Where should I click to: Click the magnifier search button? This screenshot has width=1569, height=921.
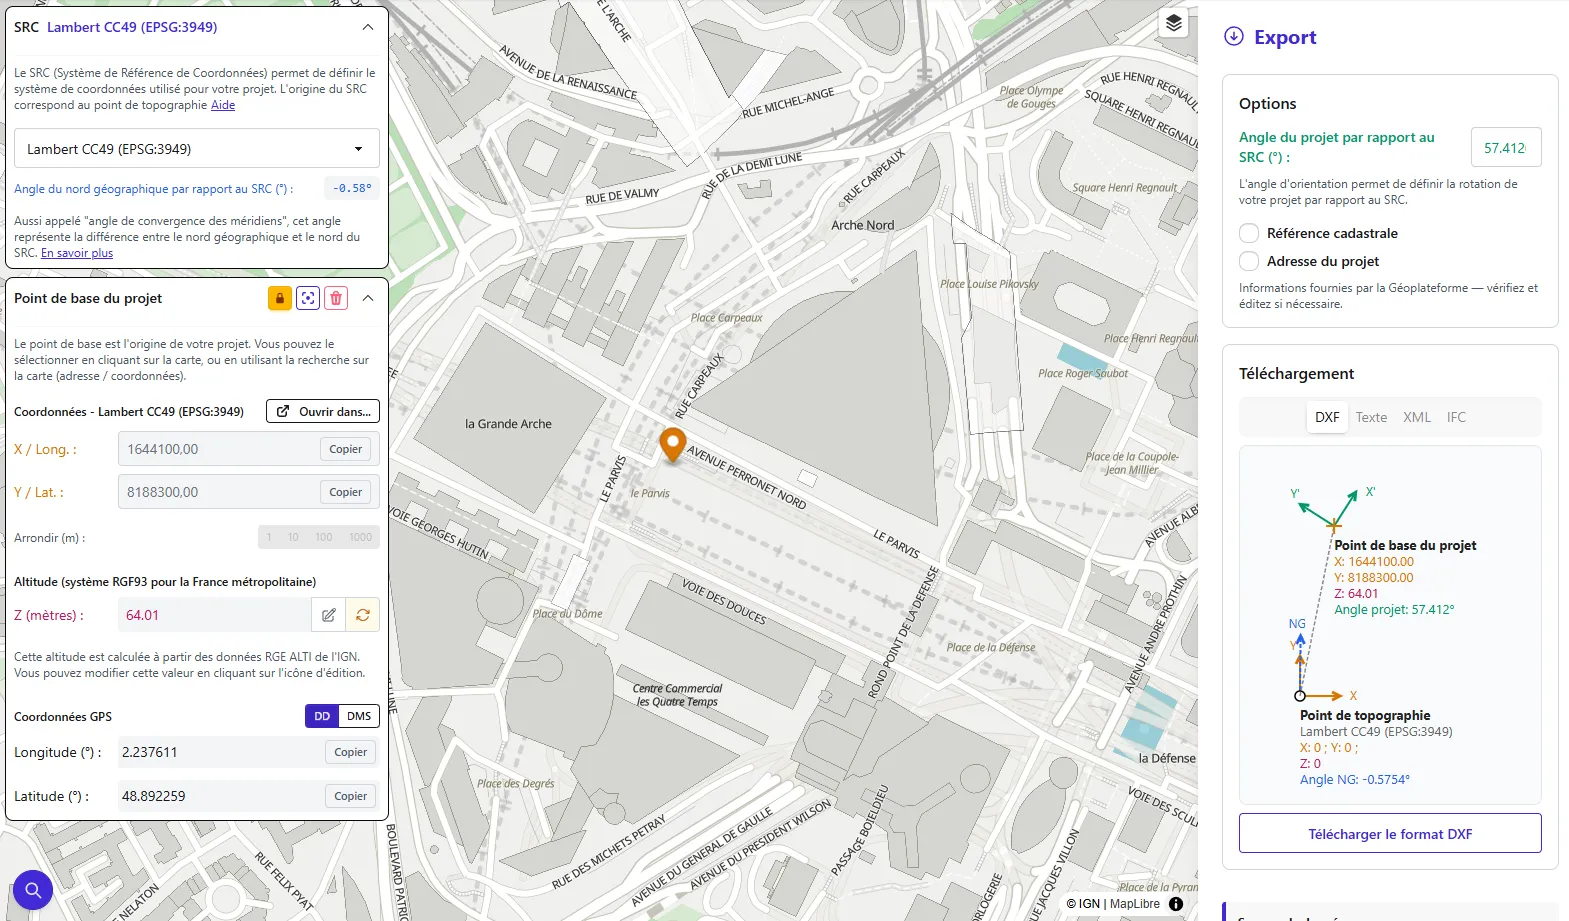[33, 889]
